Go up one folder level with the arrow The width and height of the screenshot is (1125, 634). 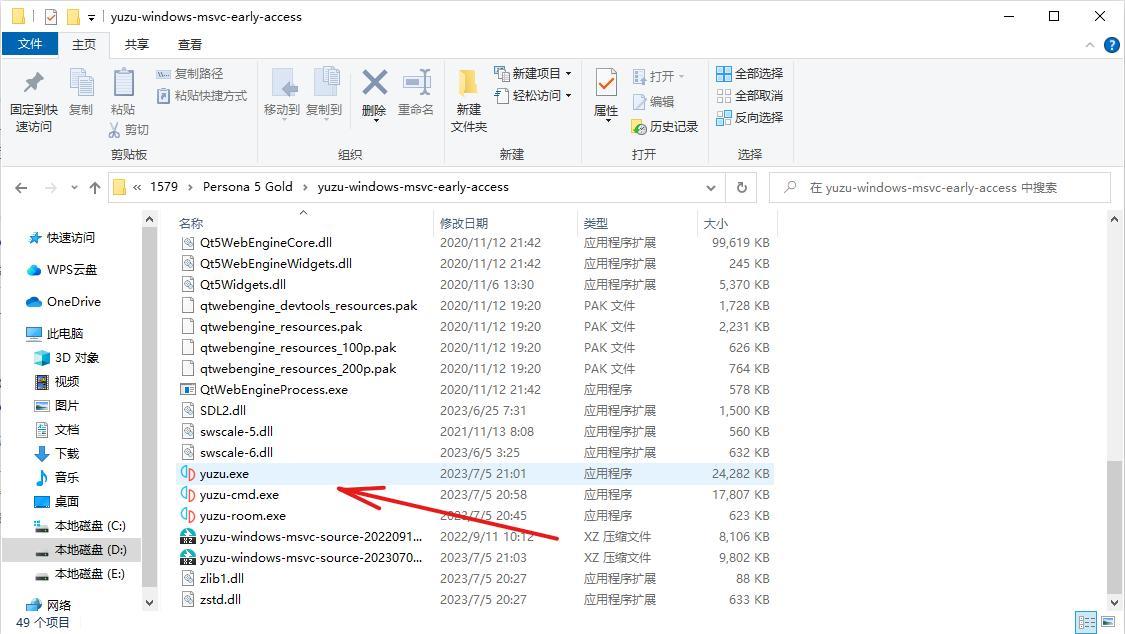[x=95, y=188]
